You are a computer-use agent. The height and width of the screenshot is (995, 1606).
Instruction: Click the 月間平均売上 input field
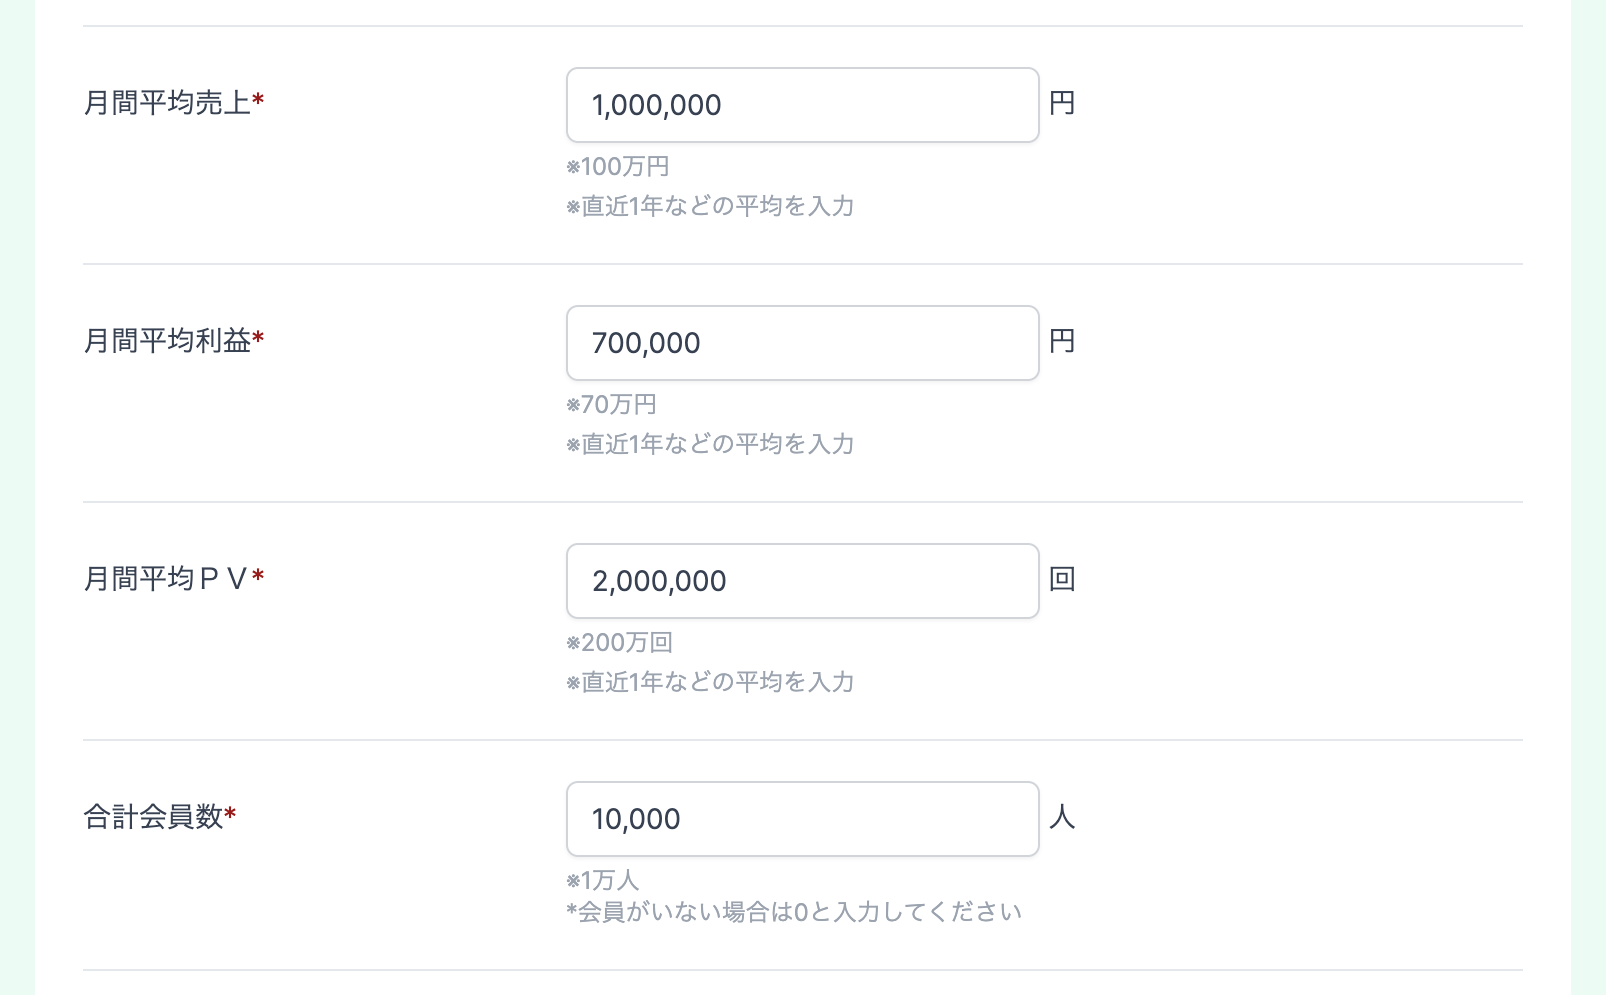click(802, 105)
